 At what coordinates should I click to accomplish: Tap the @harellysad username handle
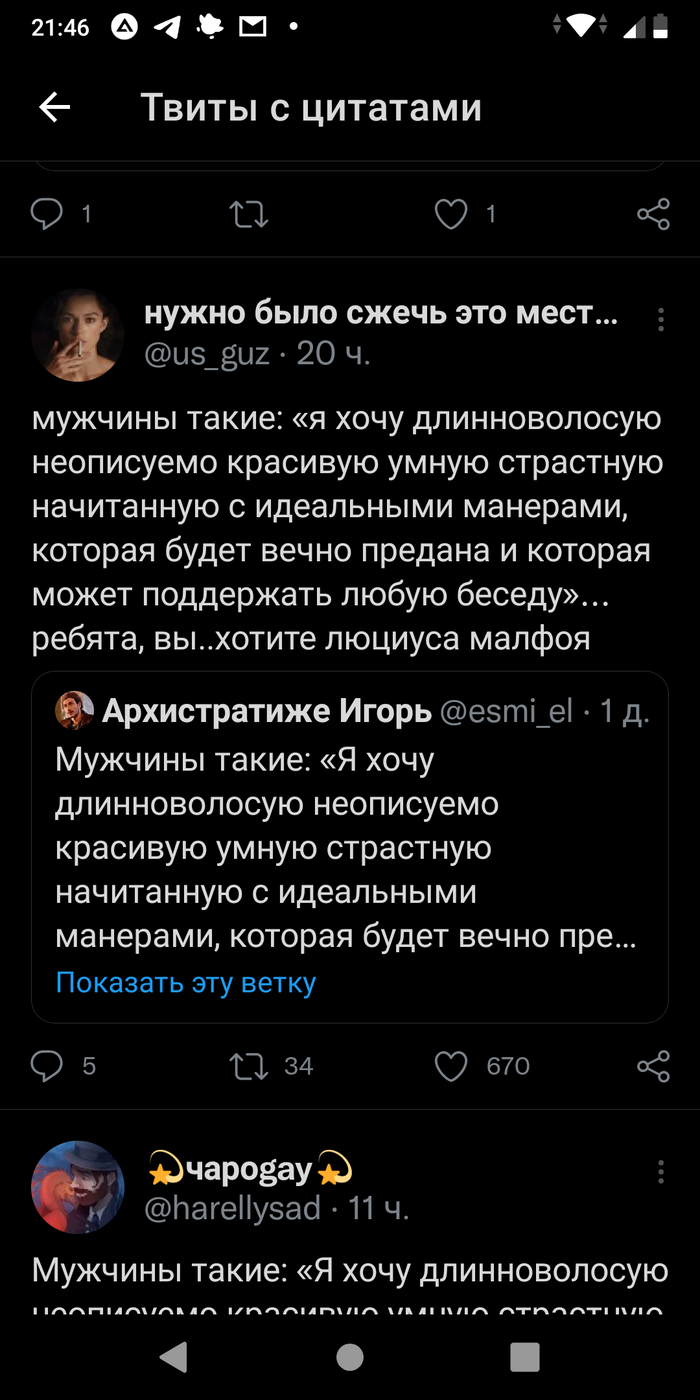[x=233, y=1208]
